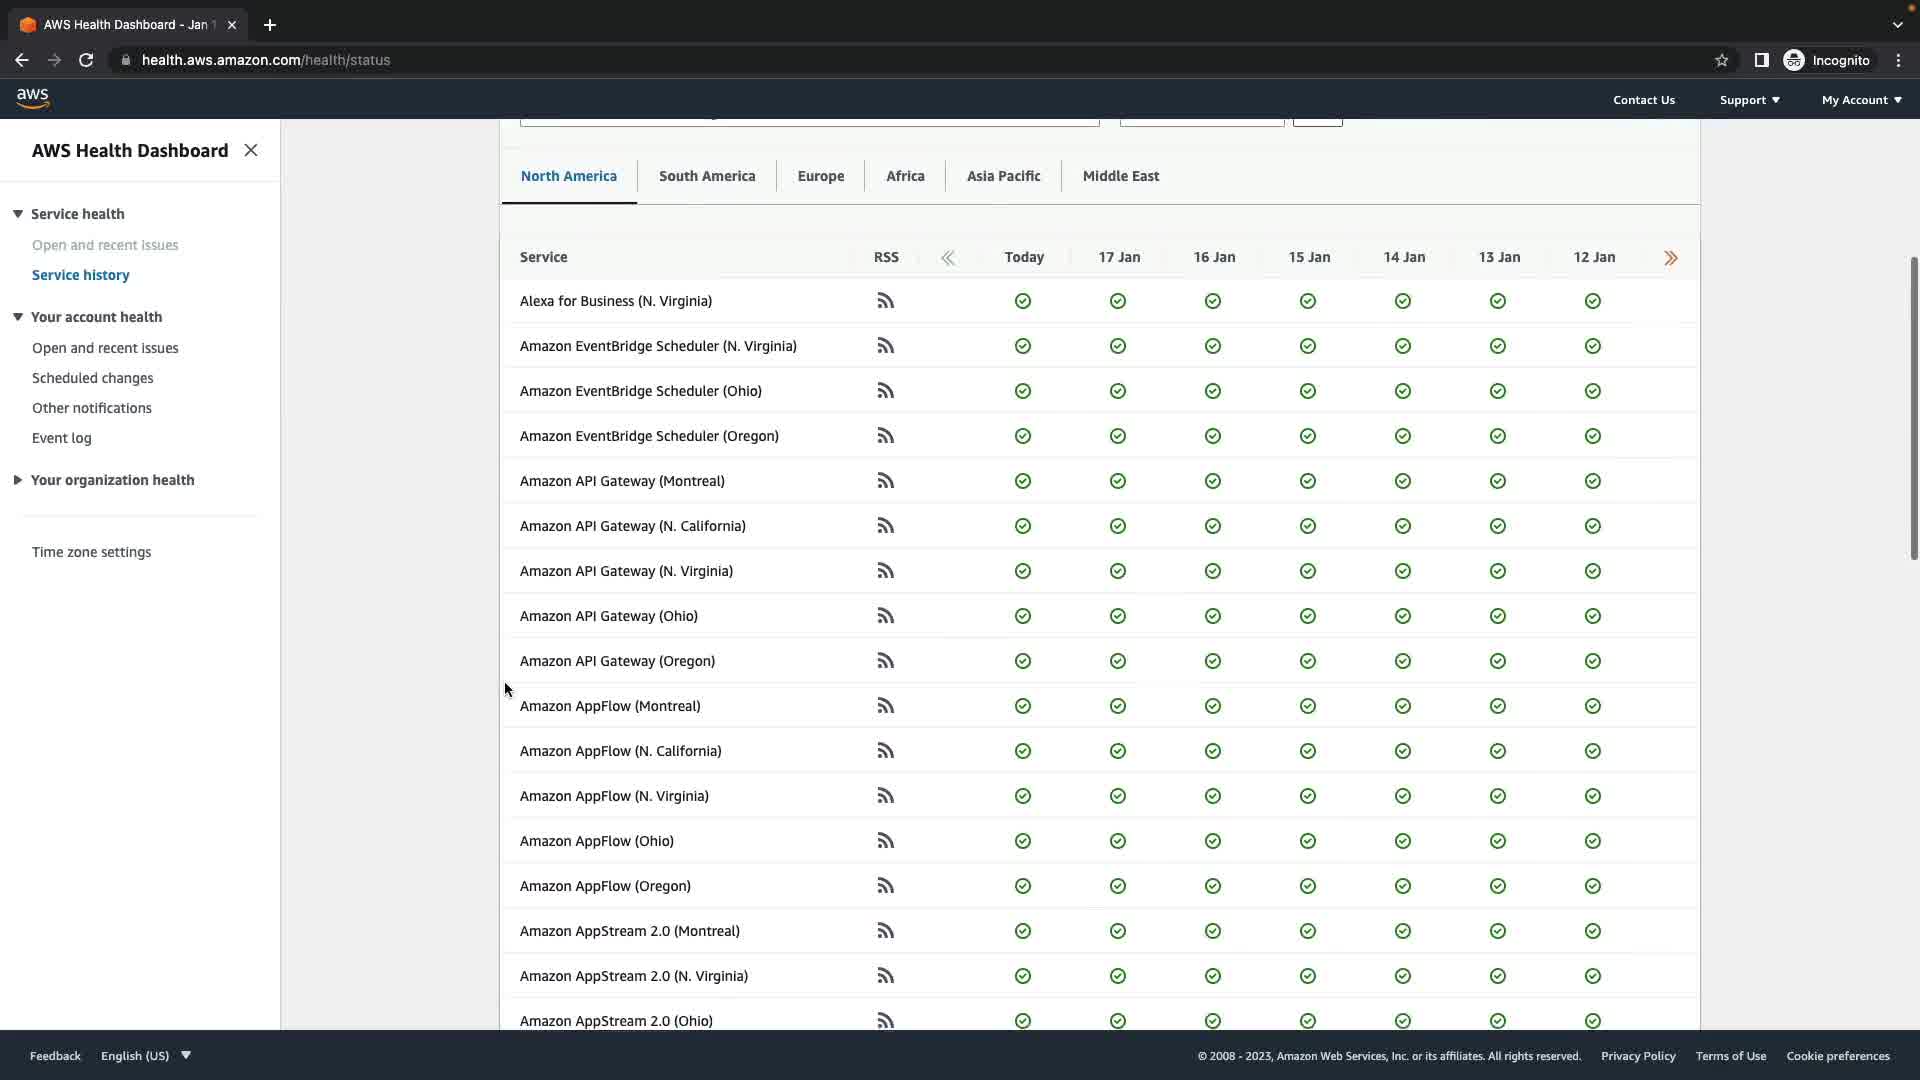Viewport: 1920px width, 1080px height.
Task: Bookmark this page with the star icon
Action: pos(1721,60)
